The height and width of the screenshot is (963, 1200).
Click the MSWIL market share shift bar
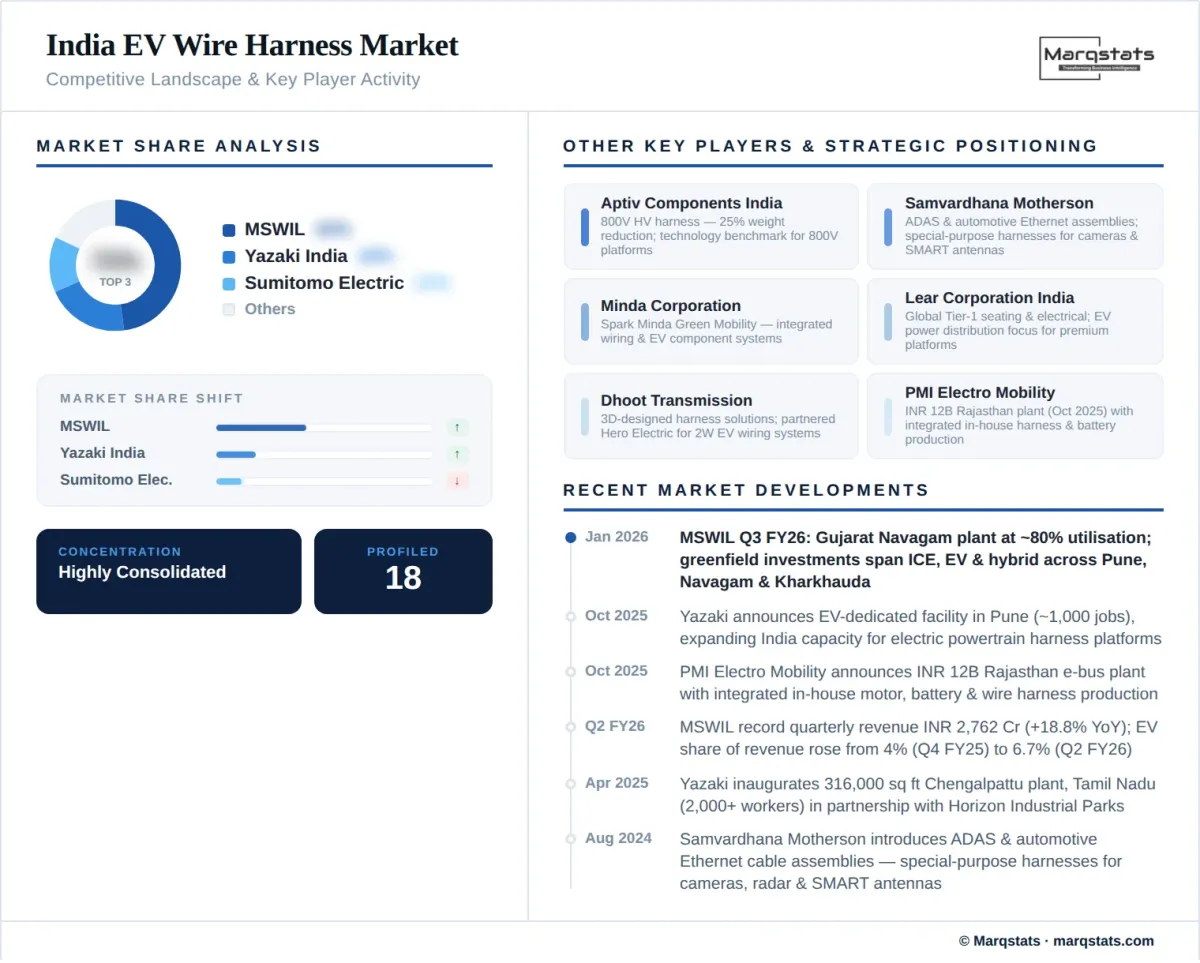pyautogui.click(x=325, y=428)
